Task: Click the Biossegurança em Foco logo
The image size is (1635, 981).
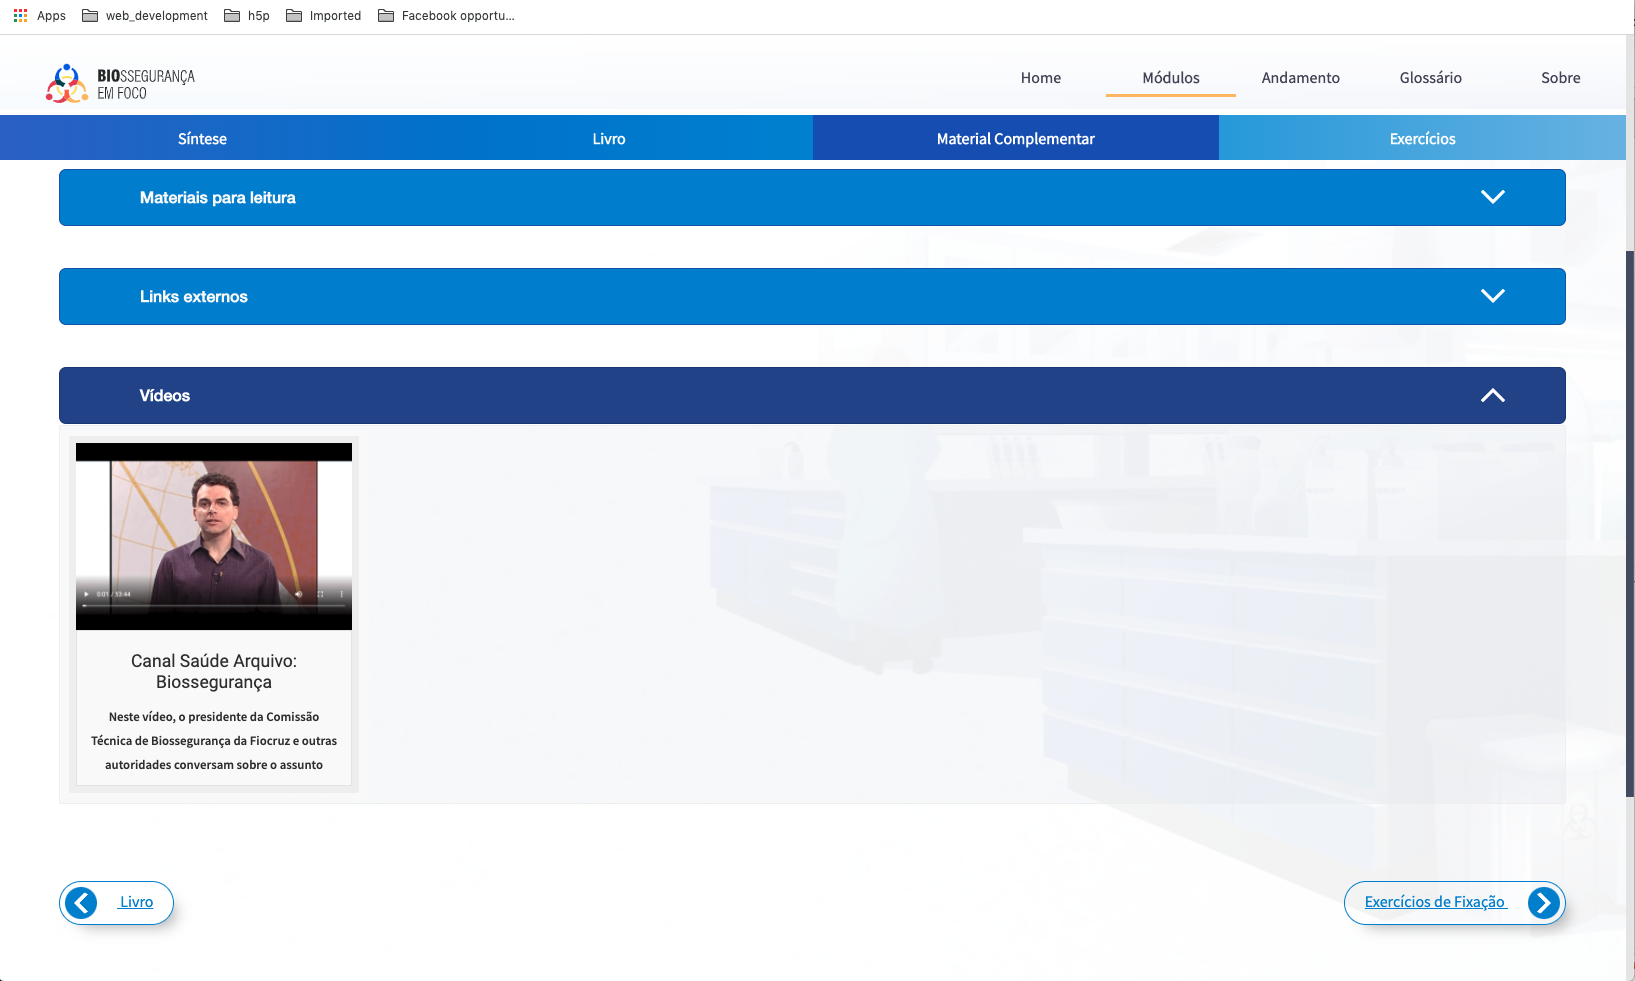Action: [x=120, y=84]
